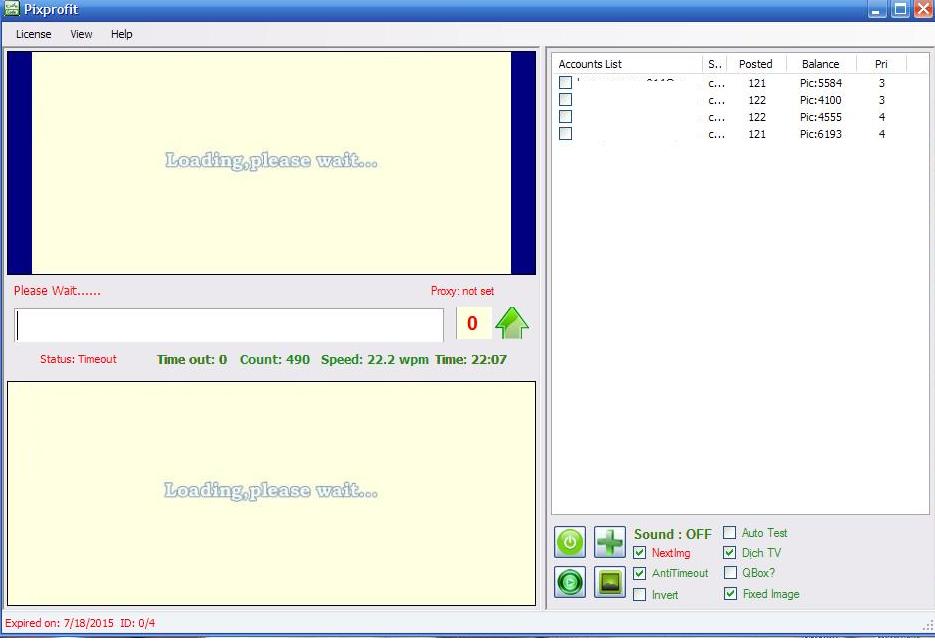Screen dimensions: 935x643
Task: Focus the captcha answer text field
Action: 229,325
